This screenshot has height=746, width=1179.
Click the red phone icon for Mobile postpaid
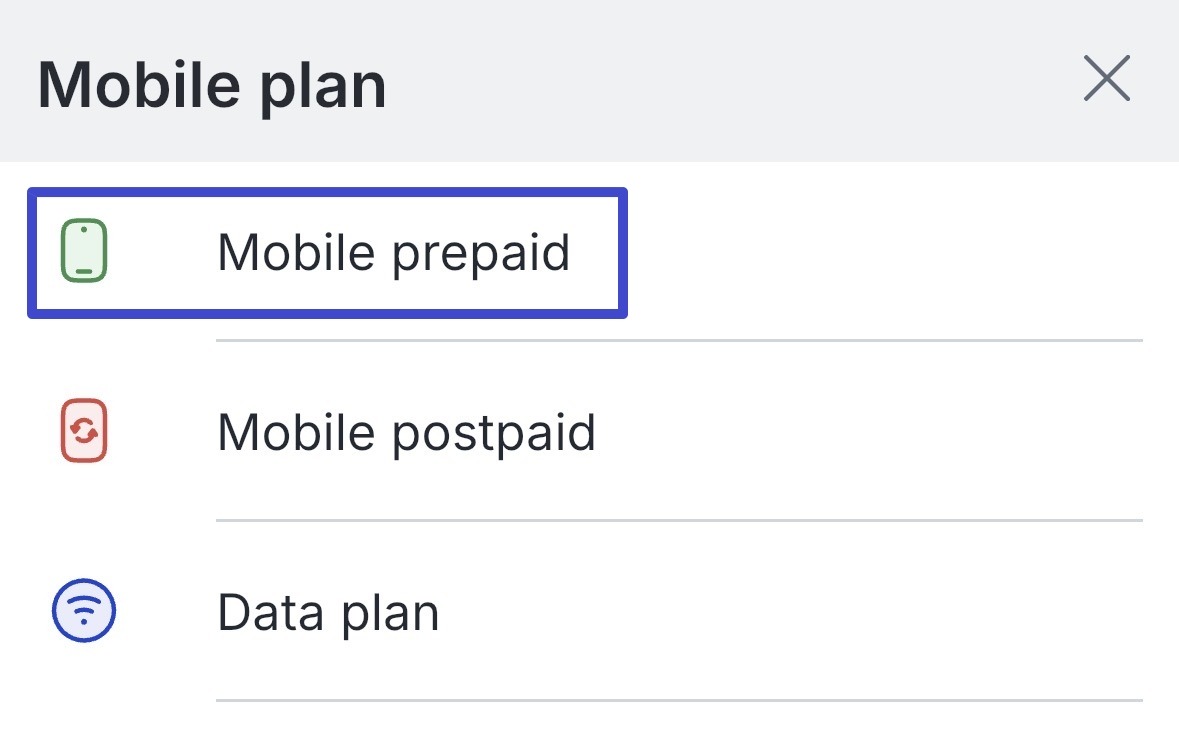84,432
